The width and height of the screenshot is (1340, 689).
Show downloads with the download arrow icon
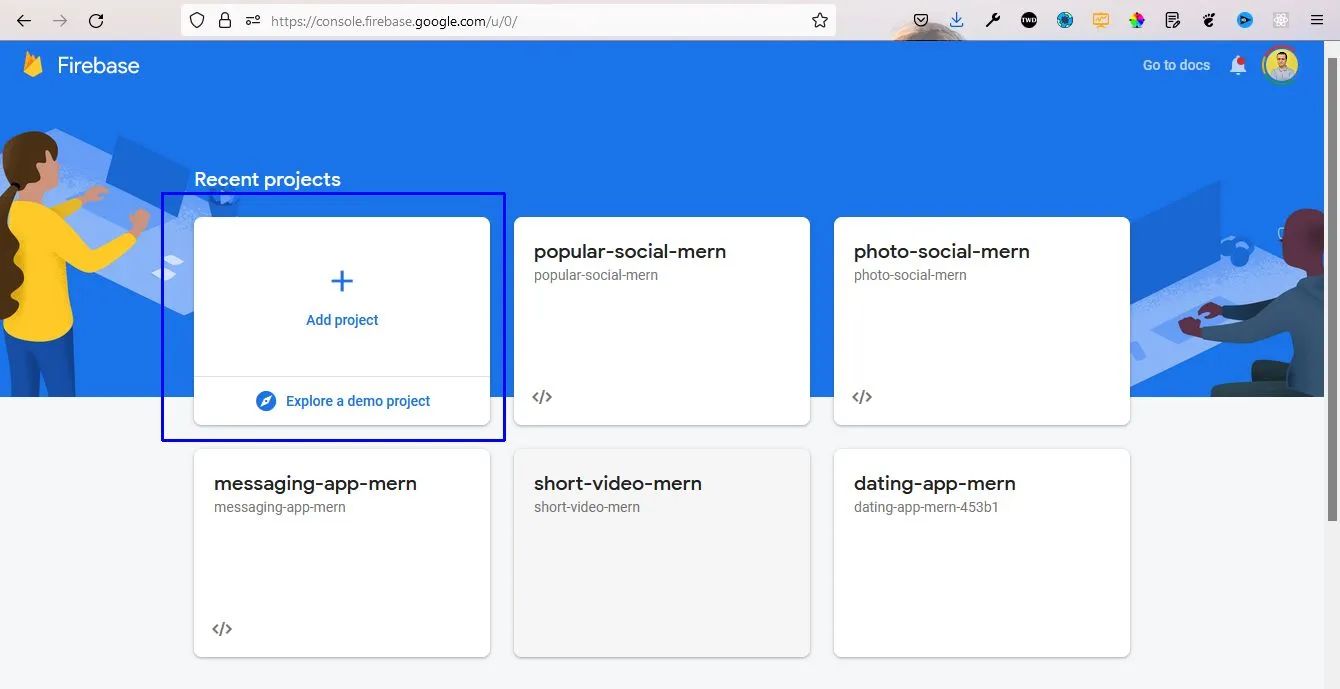pos(957,20)
